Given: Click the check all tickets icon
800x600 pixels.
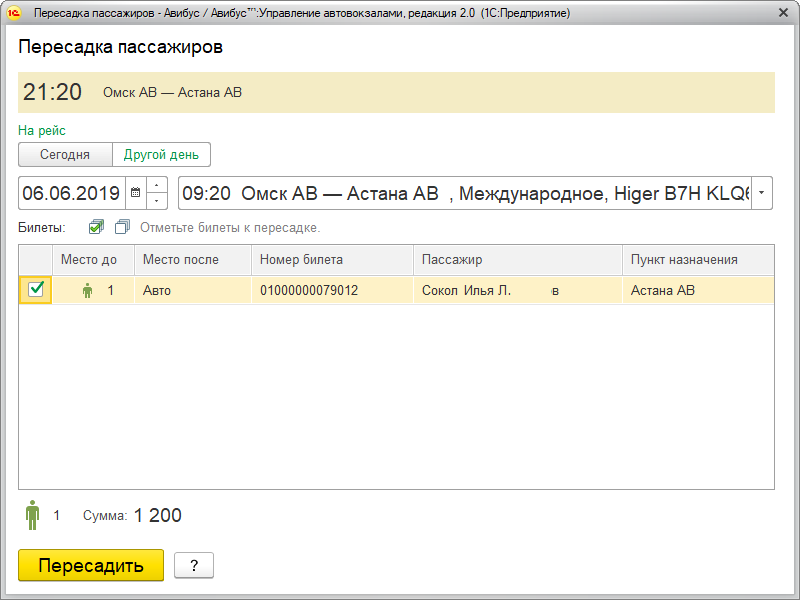Looking at the screenshot, I should pyautogui.click(x=96, y=227).
